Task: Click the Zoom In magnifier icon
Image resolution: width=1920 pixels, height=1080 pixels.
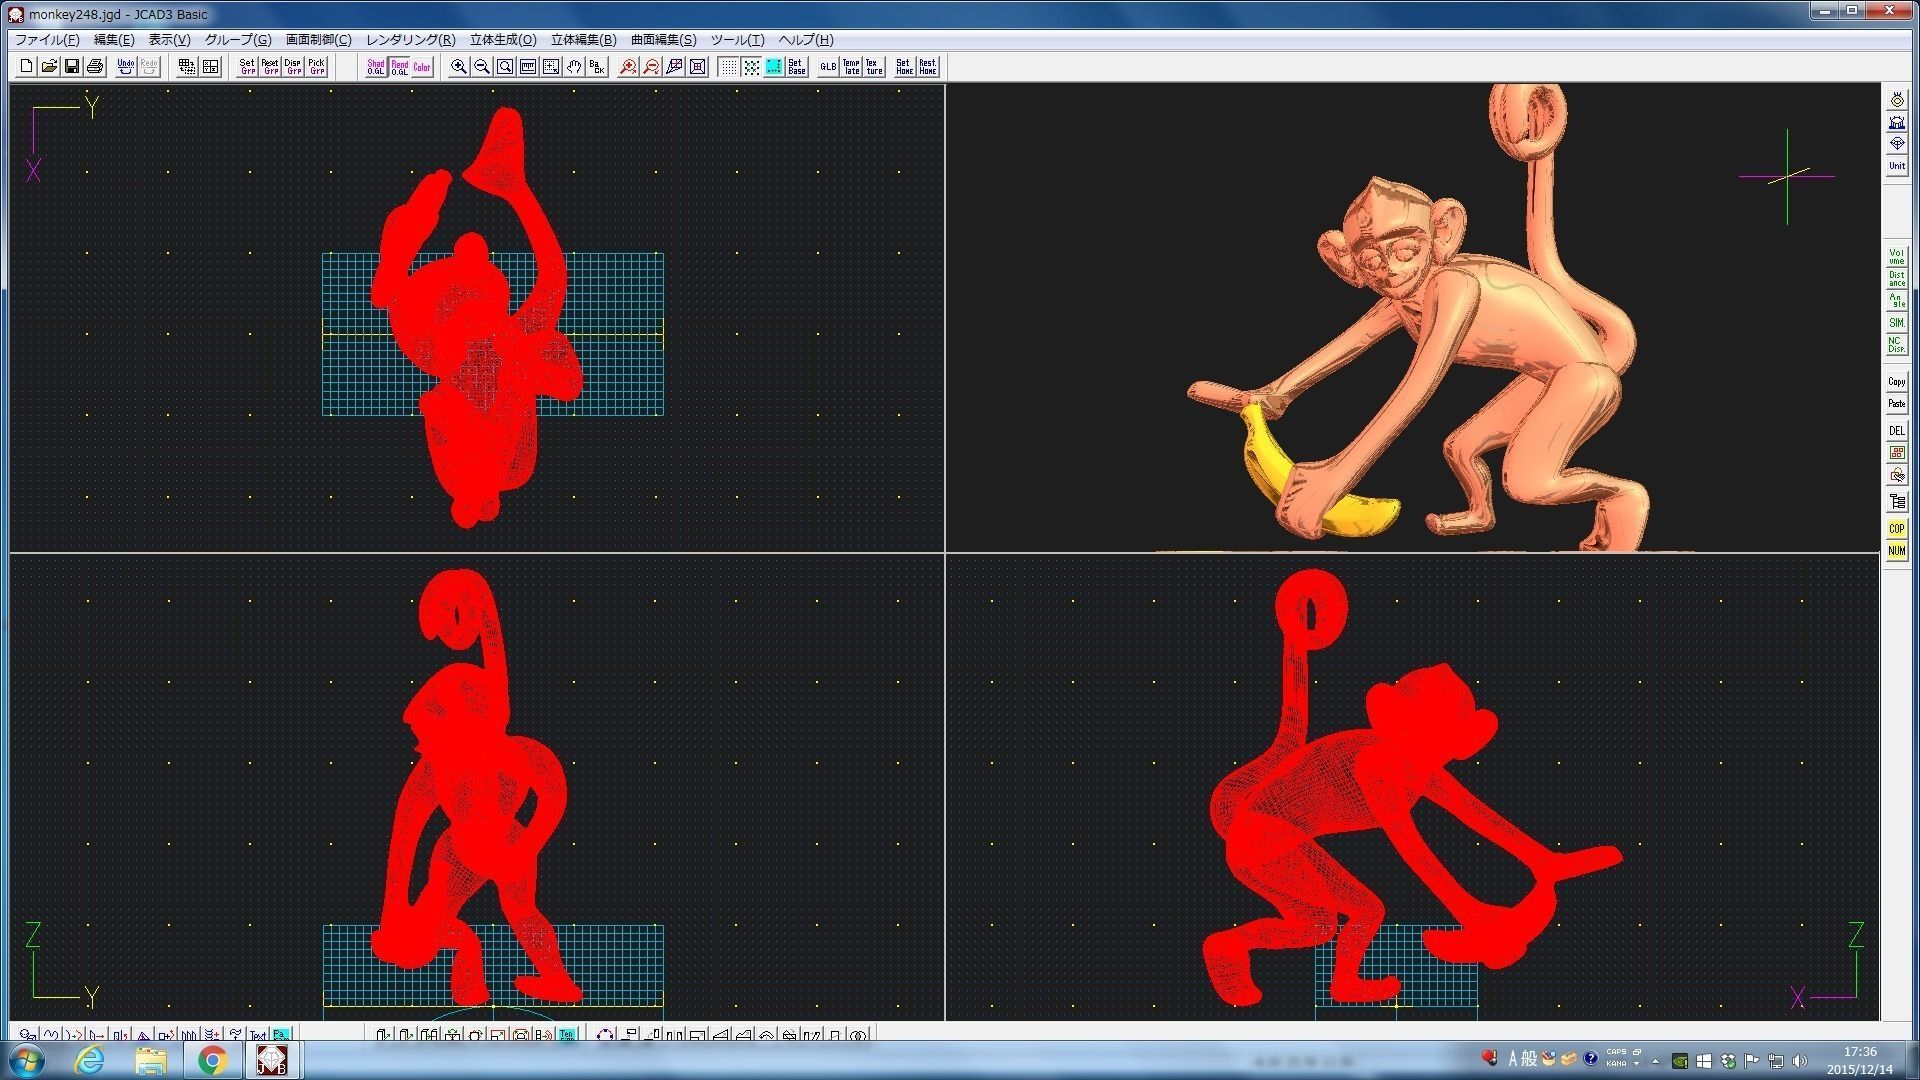Action: [459, 67]
